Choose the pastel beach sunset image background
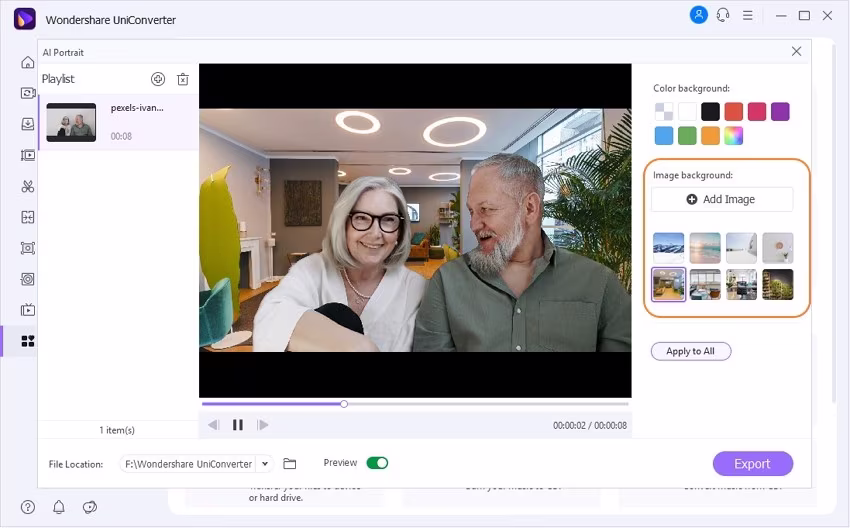 pos(705,248)
